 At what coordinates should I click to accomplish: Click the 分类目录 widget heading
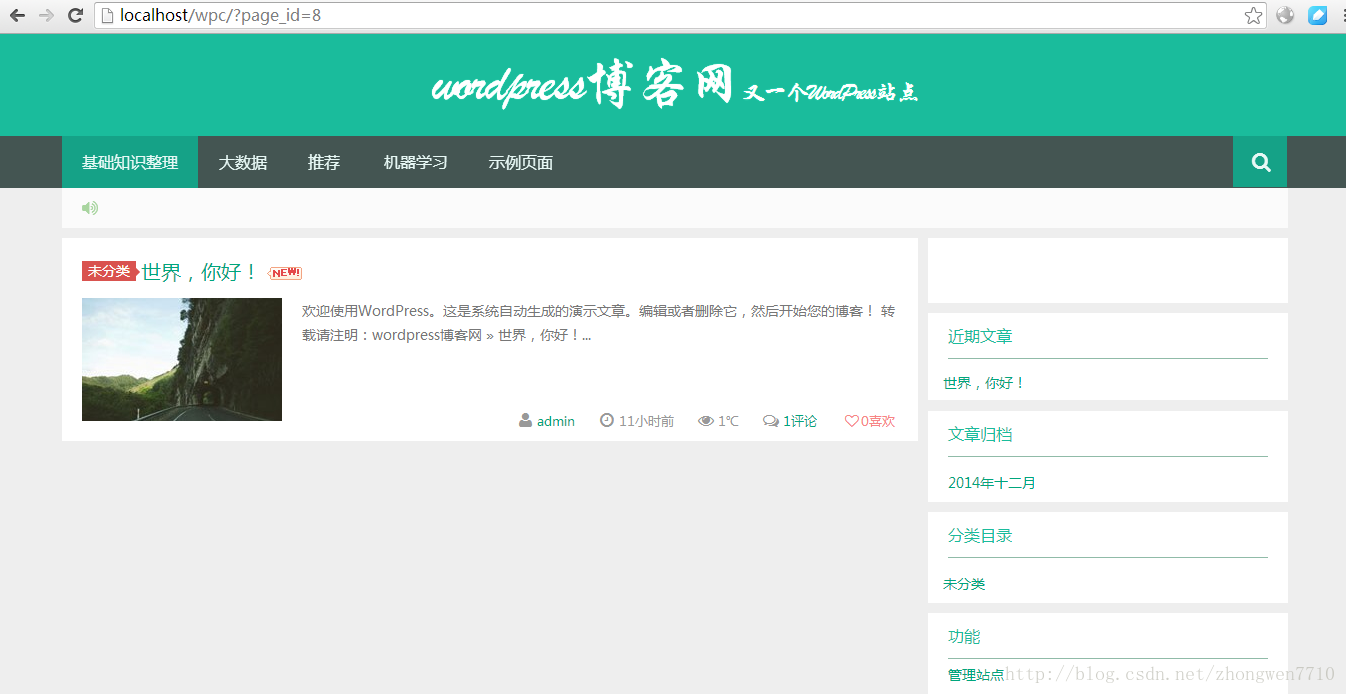tap(980, 535)
